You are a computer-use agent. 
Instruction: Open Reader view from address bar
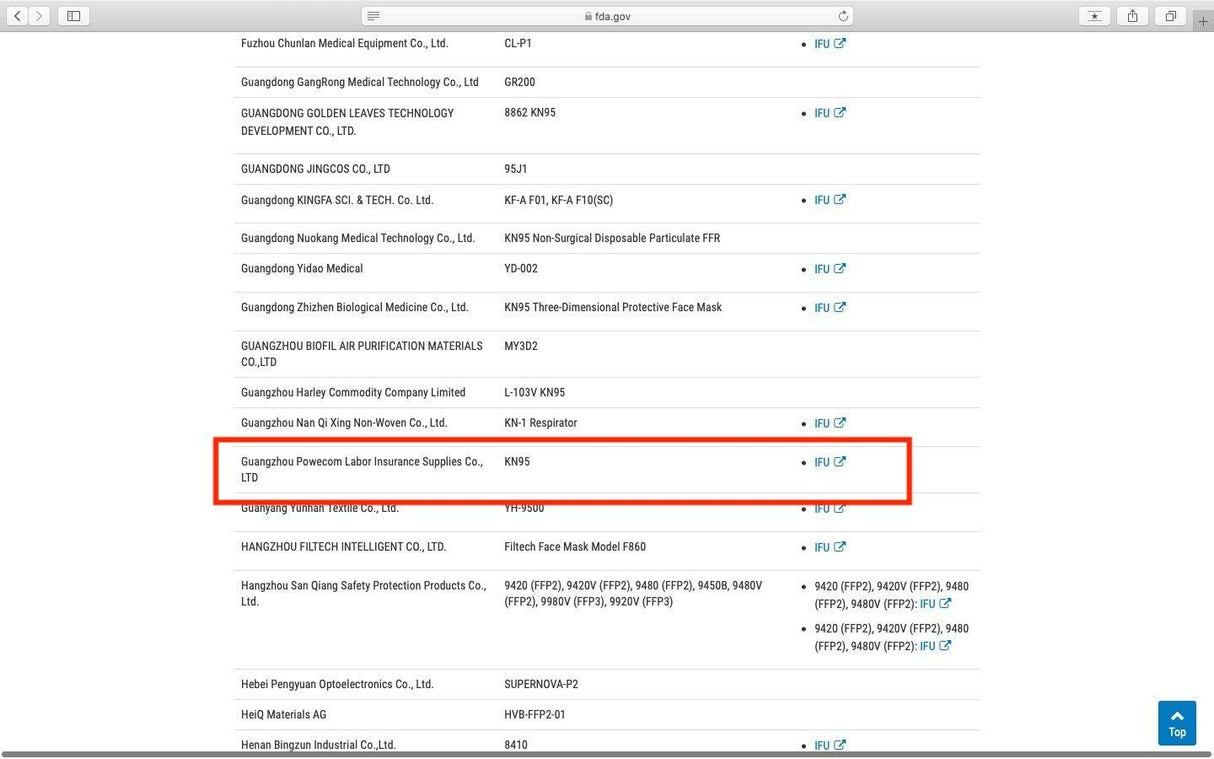click(x=373, y=16)
